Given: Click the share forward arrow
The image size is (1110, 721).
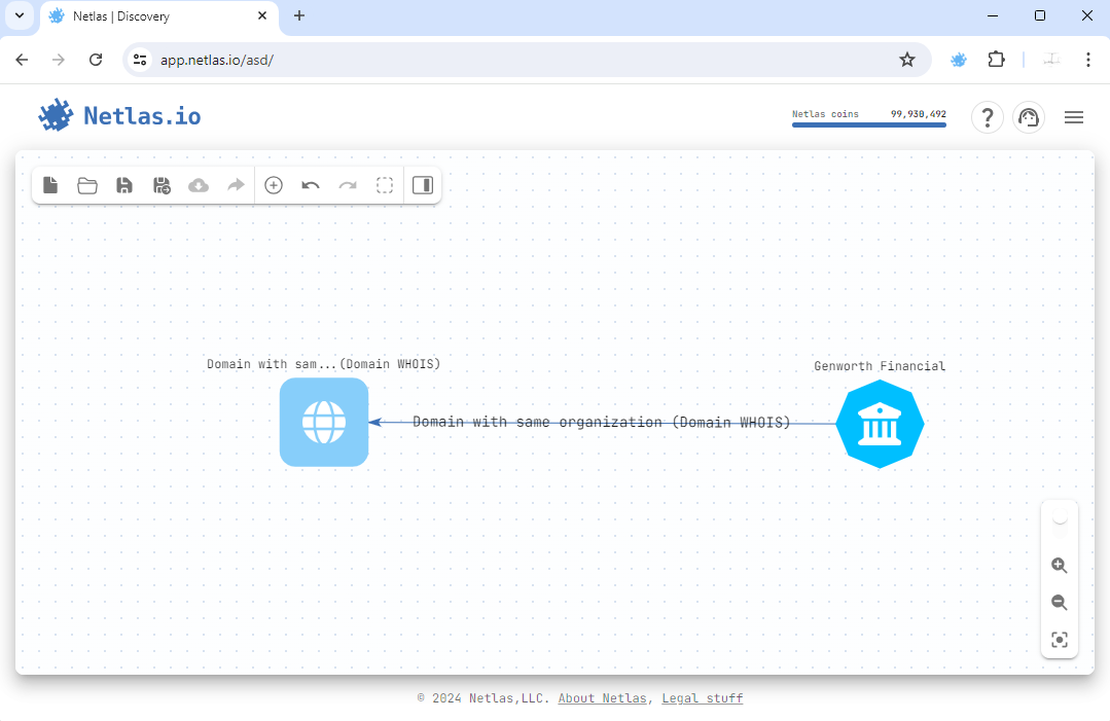Looking at the screenshot, I should [235, 185].
